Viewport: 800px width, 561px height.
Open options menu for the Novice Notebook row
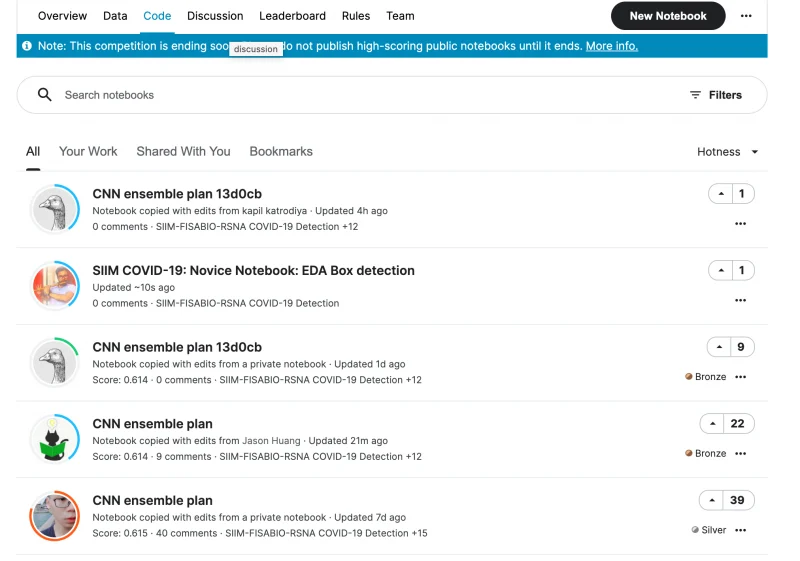pyautogui.click(x=740, y=300)
